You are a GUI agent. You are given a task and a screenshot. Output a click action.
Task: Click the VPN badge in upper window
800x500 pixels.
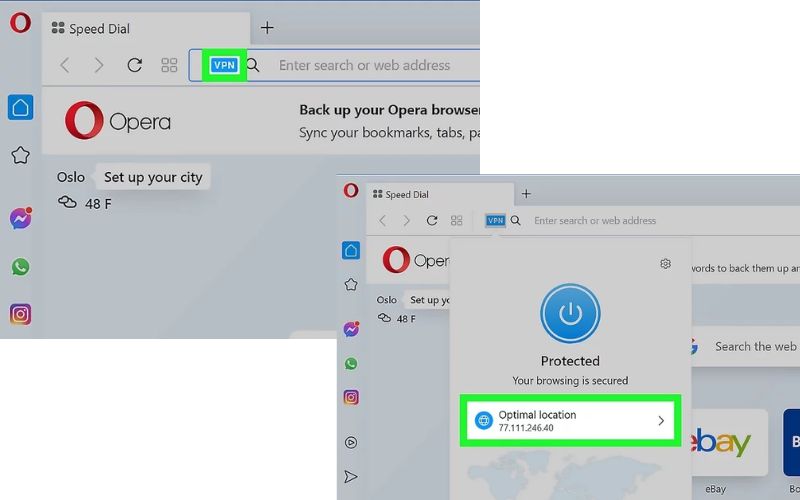(x=224, y=65)
